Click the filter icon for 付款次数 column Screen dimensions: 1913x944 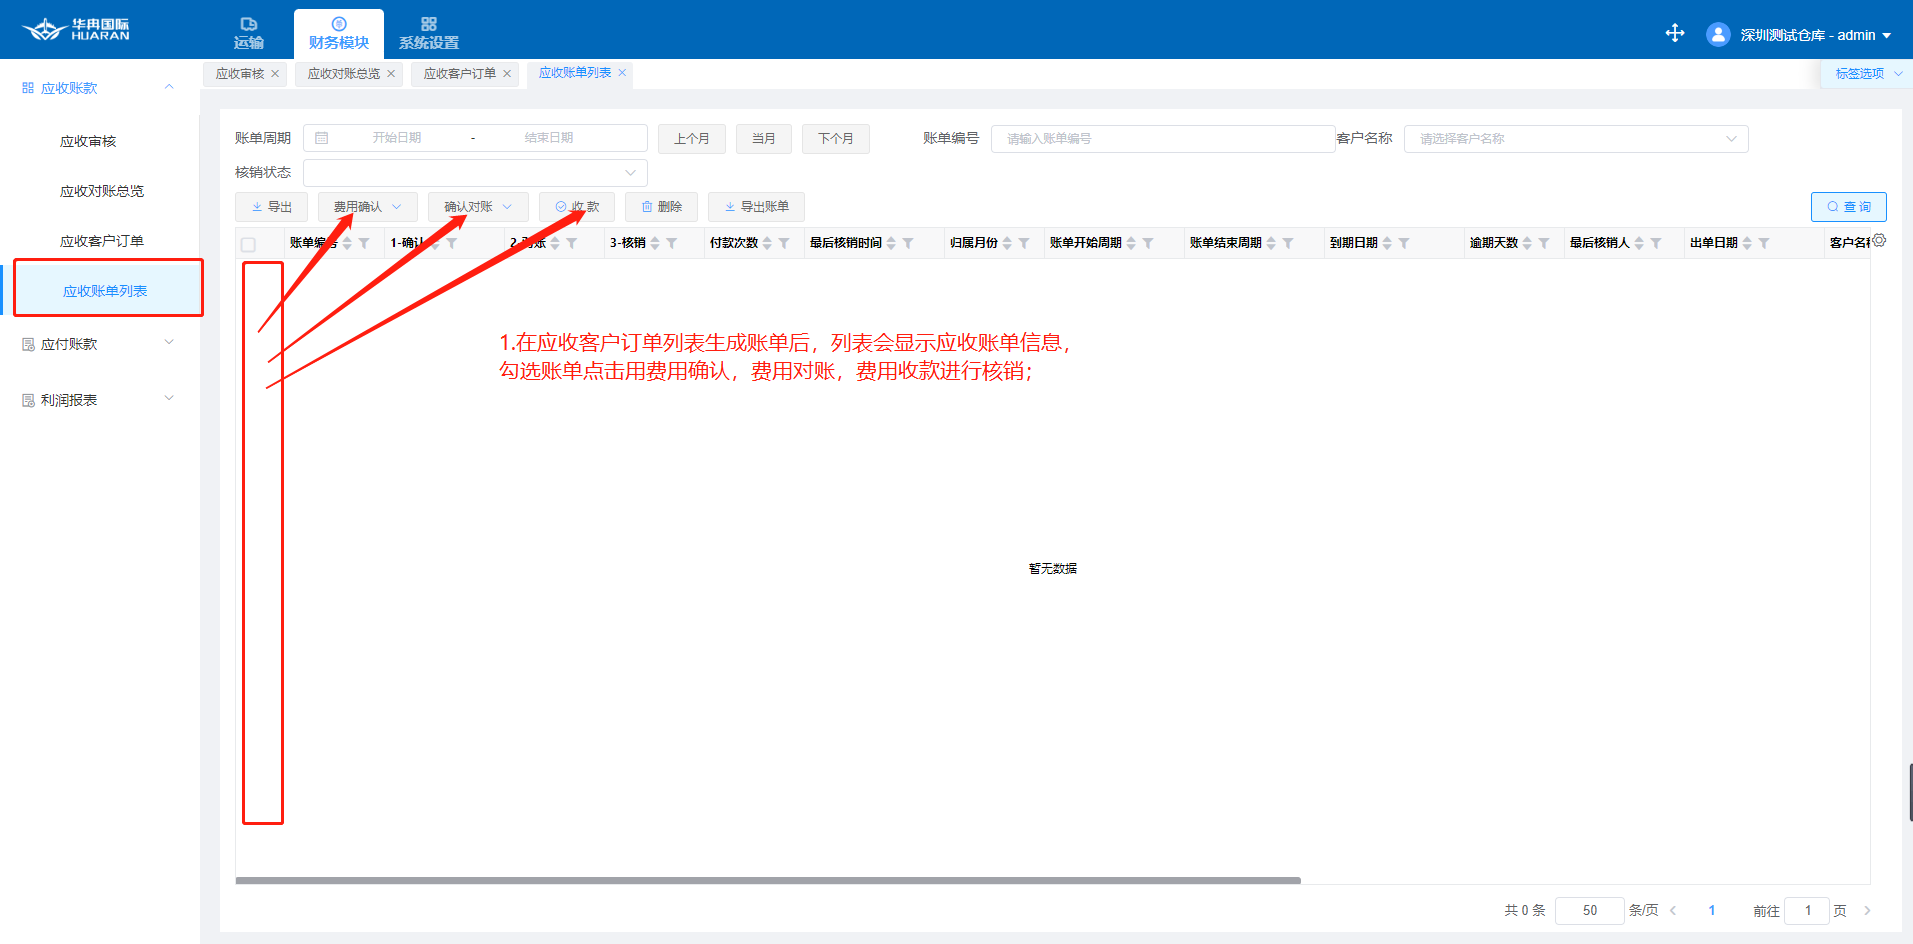pyautogui.click(x=784, y=243)
